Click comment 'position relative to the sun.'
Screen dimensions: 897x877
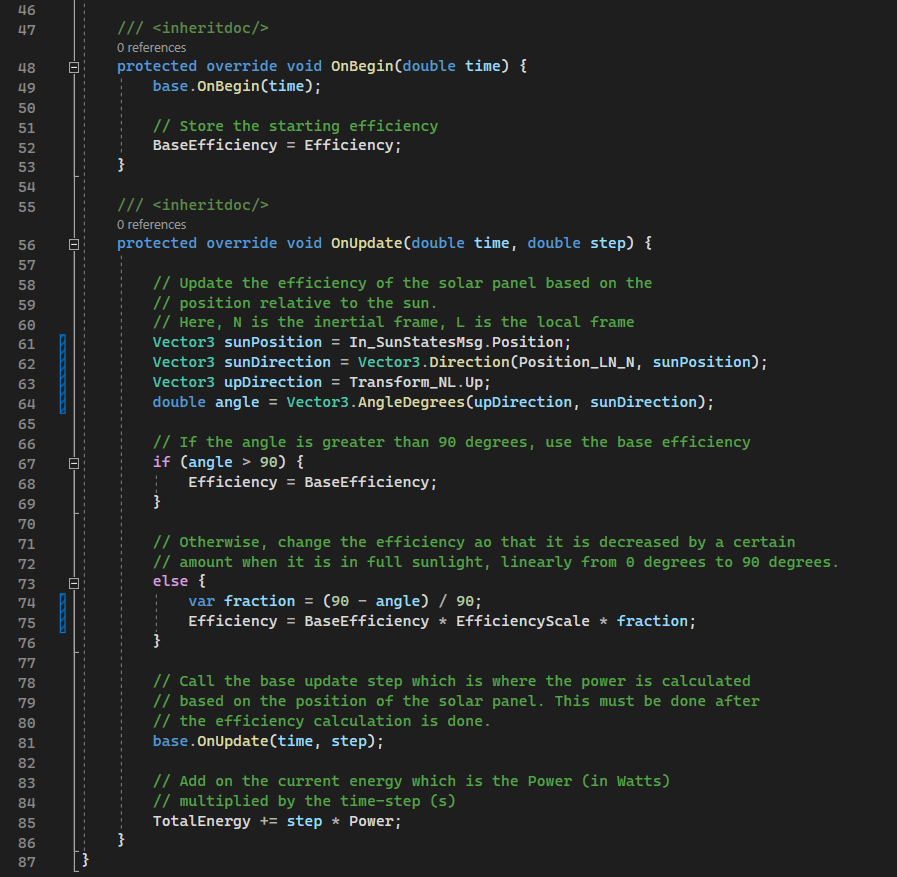coord(295,303)
